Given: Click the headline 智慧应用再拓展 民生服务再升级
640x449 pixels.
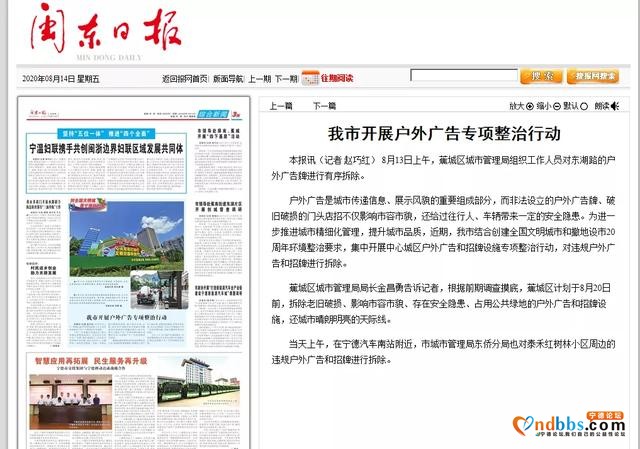Looking at the screenshot, I should (91, 361).
